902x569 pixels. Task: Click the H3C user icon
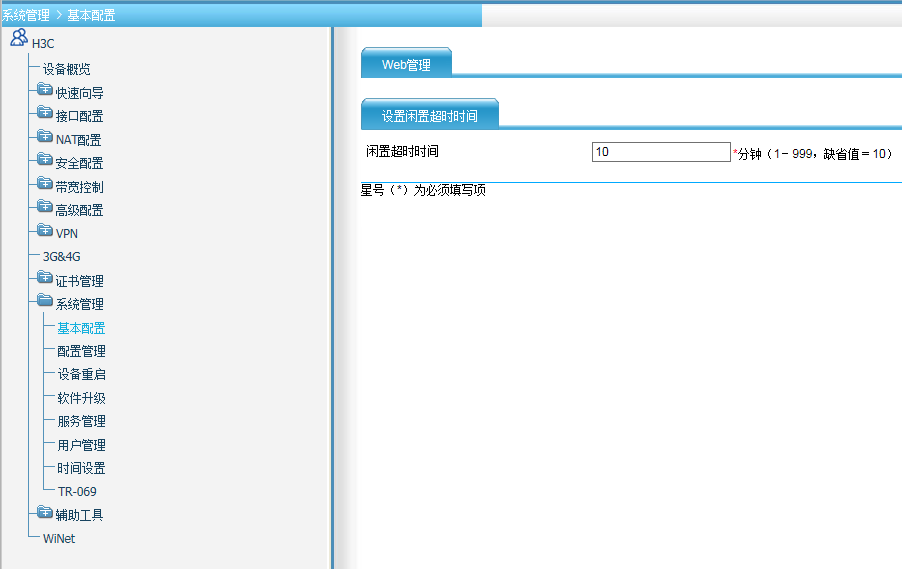pyautogui.click(x=19, y=38)
